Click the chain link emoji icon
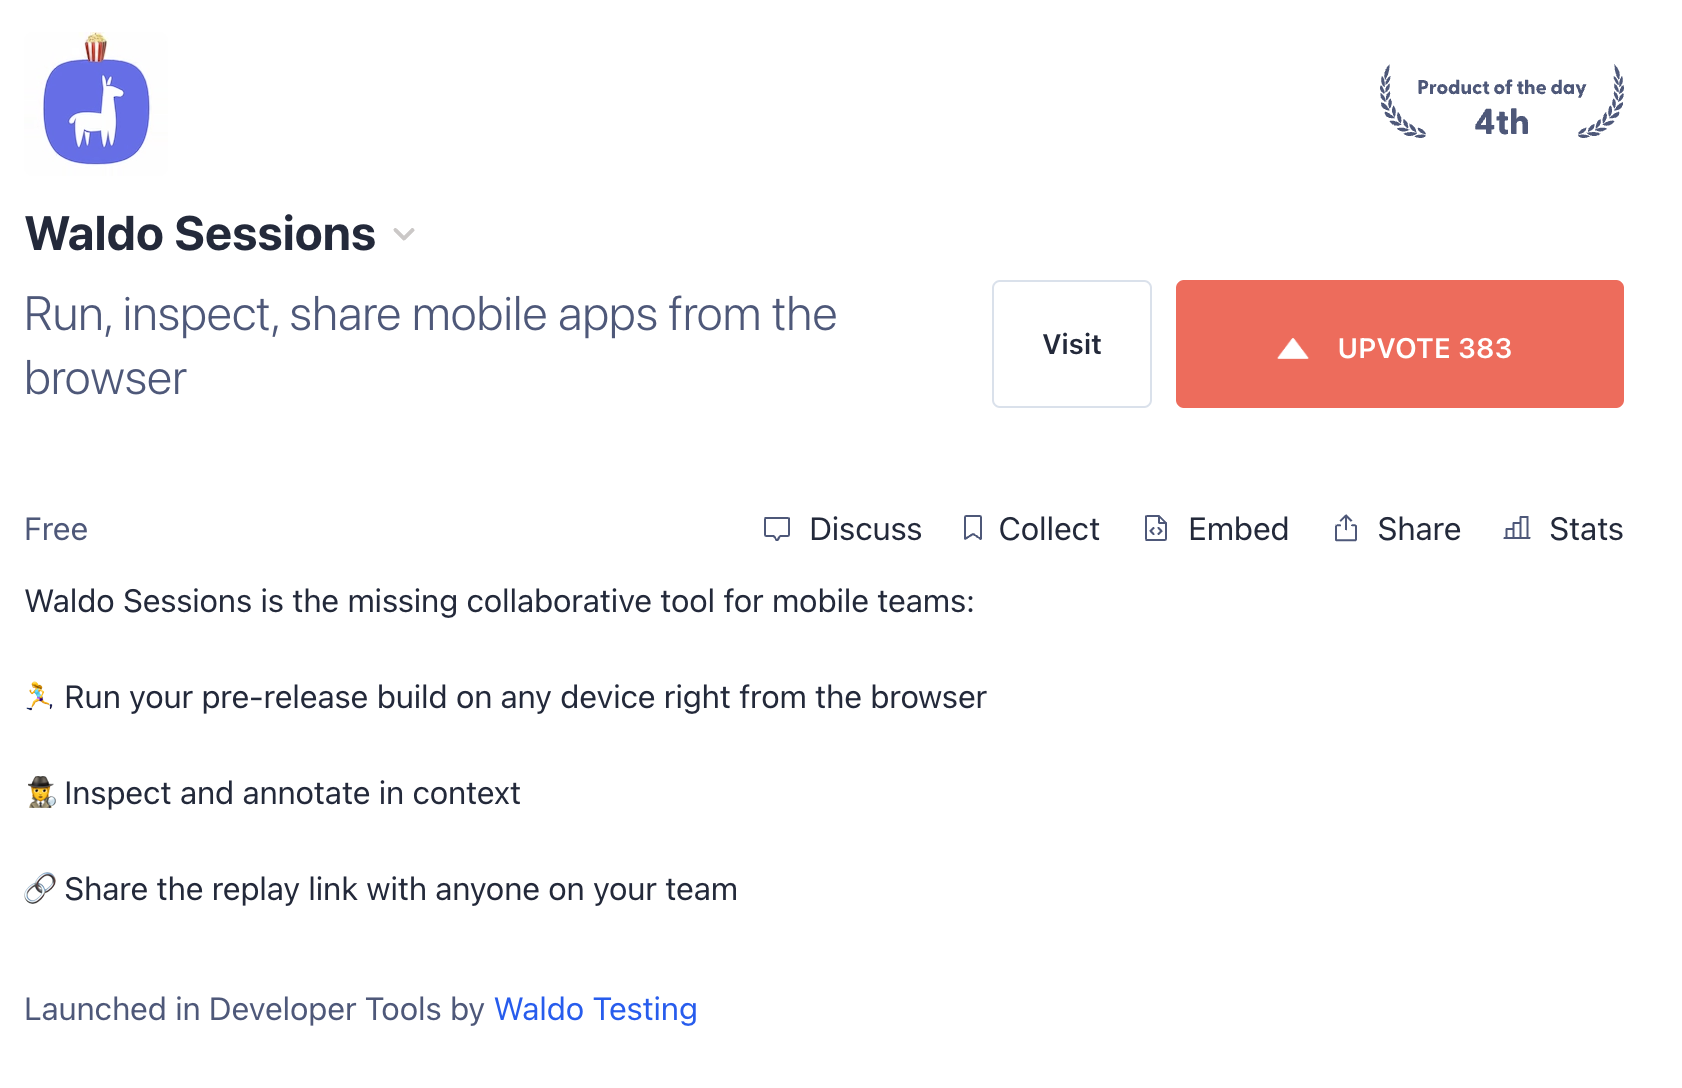The width and height of the screenshot is (1682, 1088). 40,888
